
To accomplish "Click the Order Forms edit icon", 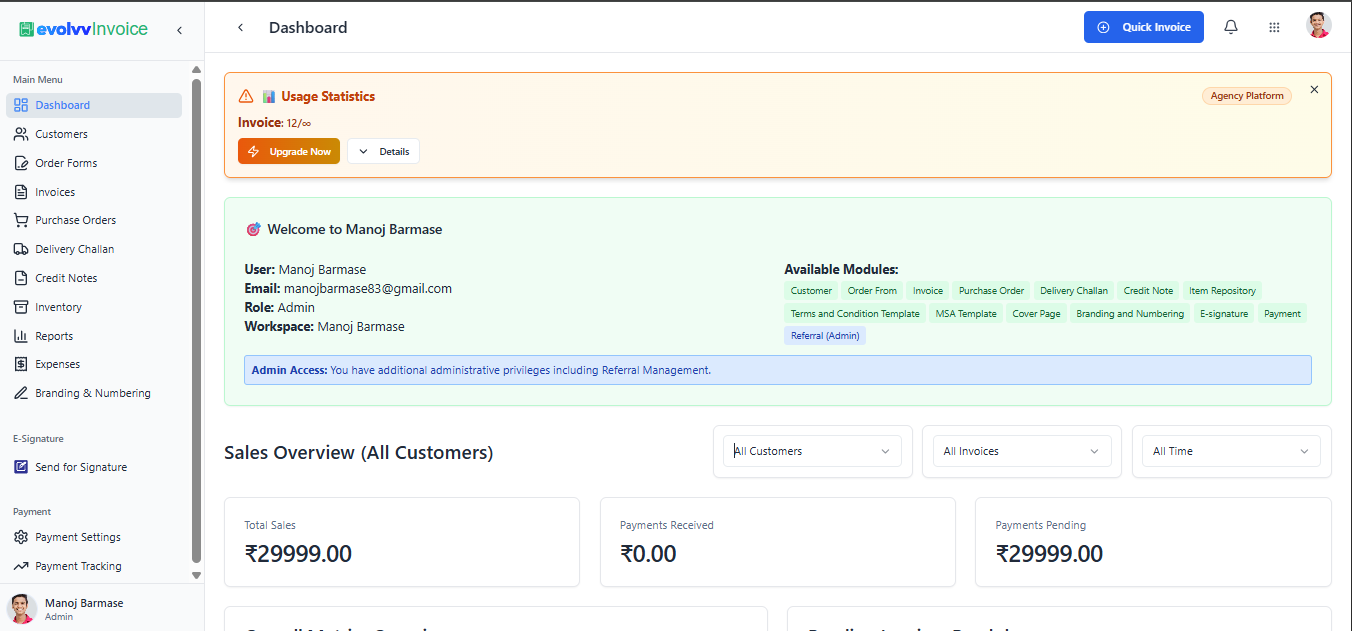I will click(x=21, y=163).
